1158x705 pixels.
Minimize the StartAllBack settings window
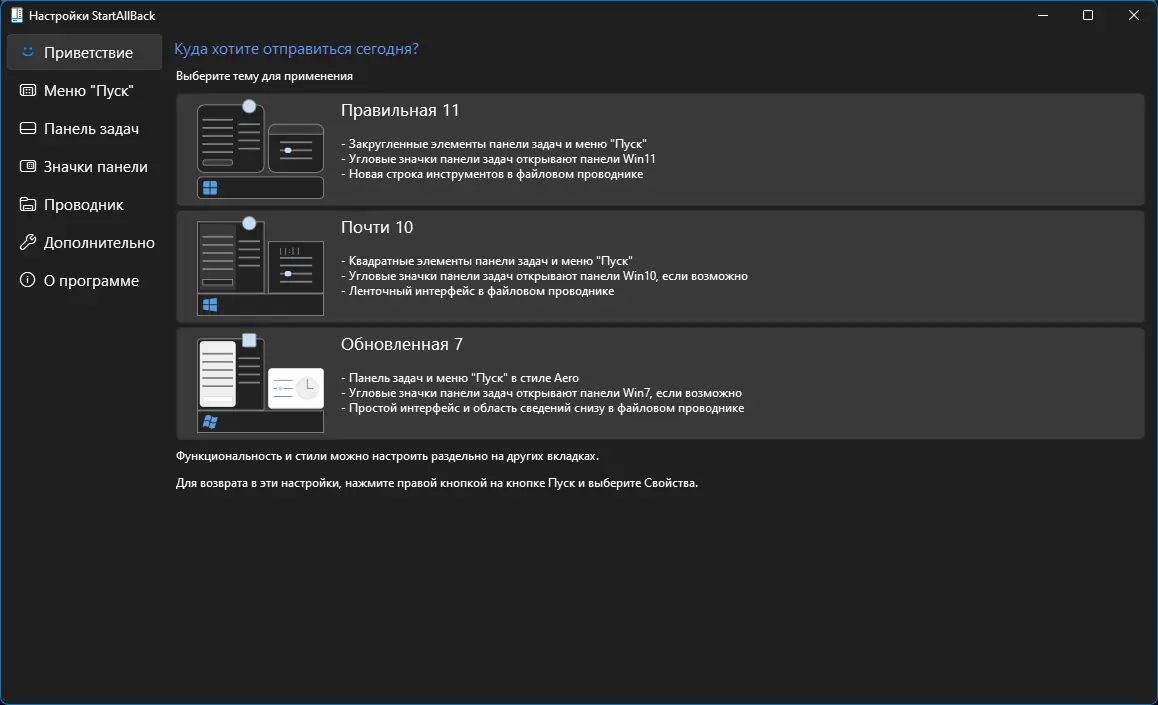tap(1043, 15)
